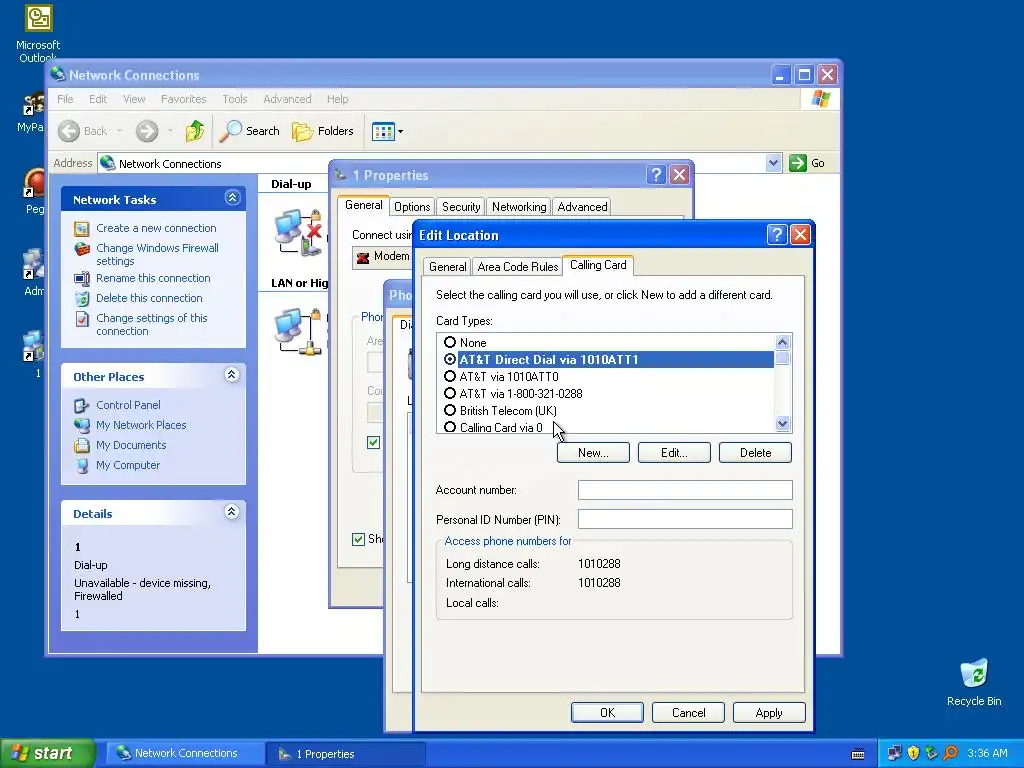Click Cancel in Edit Location dialog
The width and height of the screenshot is (1024, 768).
(688, 712)
